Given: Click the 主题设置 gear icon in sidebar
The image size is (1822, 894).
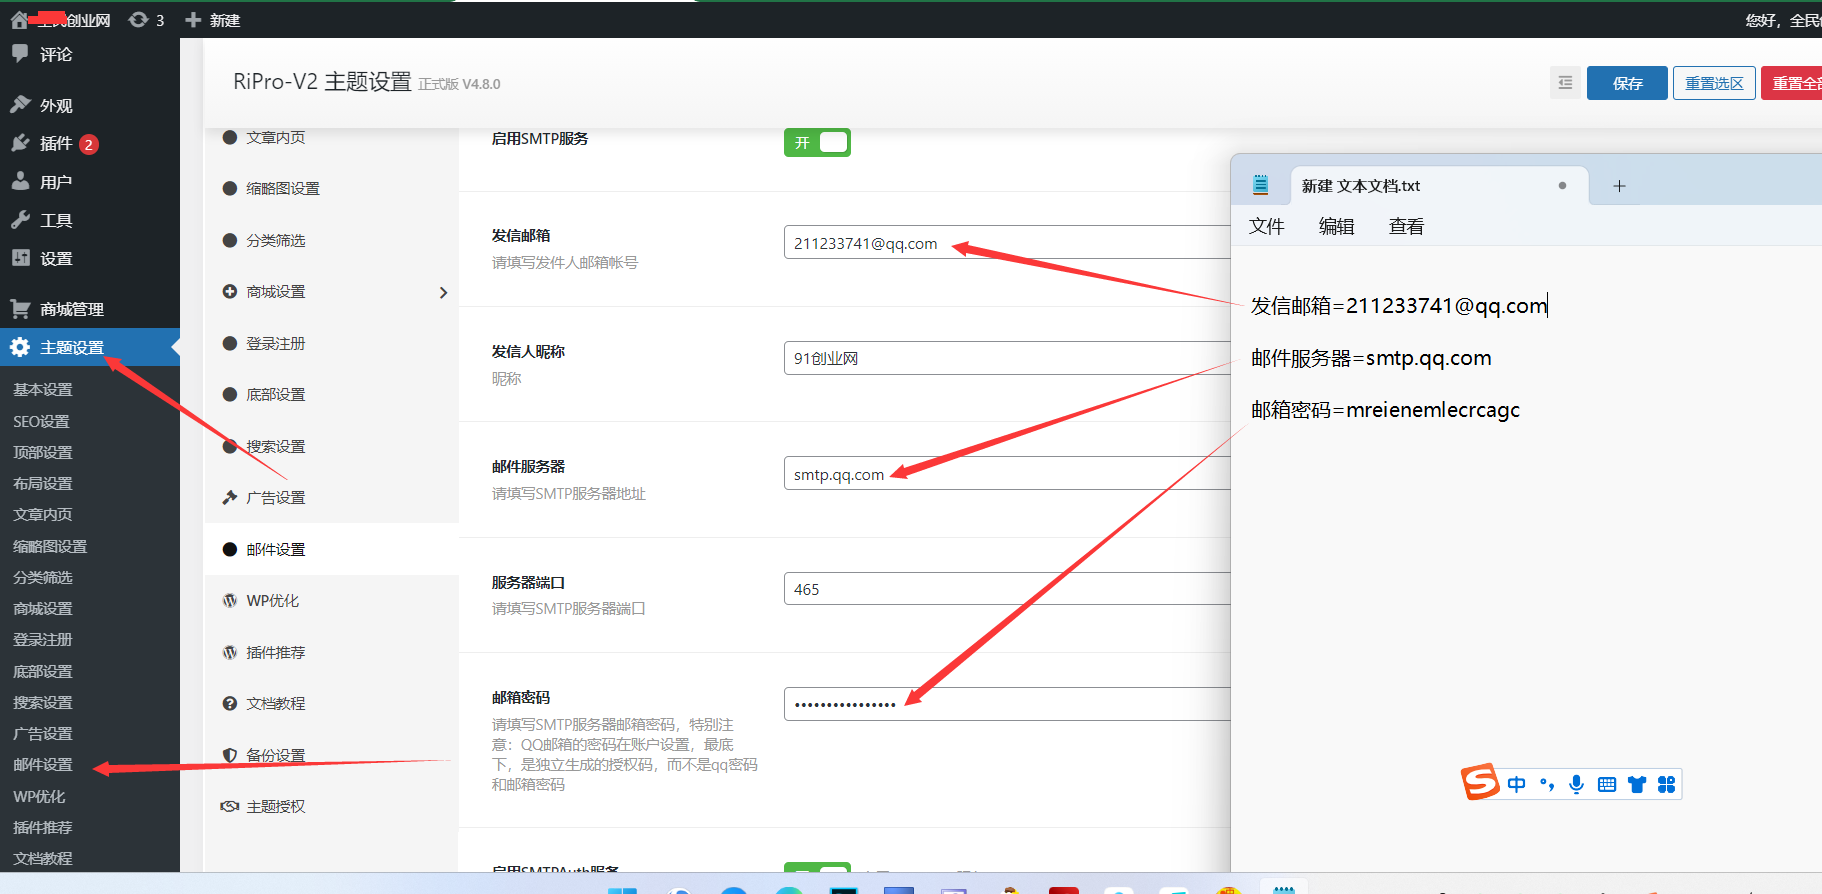Looking at the screenshot, I should coord(20,347).
